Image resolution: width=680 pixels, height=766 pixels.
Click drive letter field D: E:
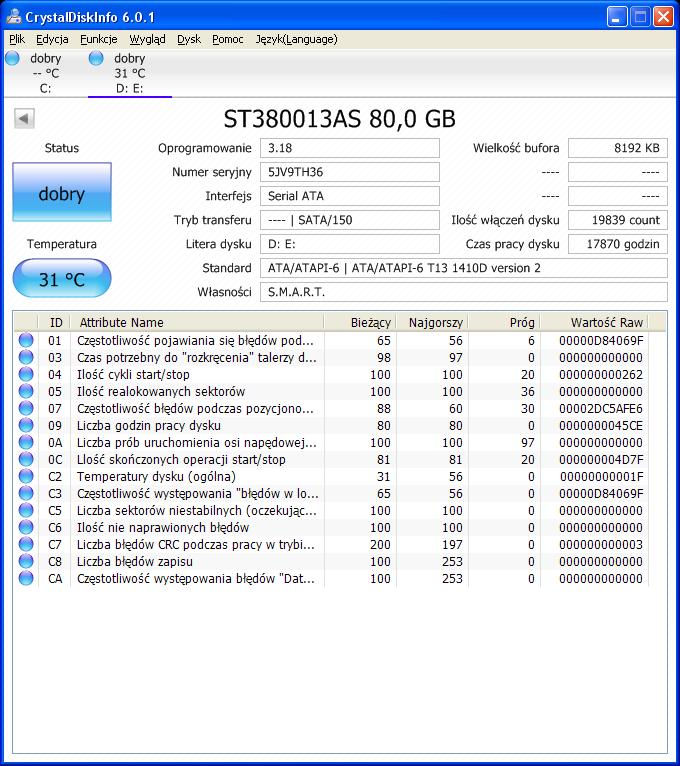coord(350,244)
